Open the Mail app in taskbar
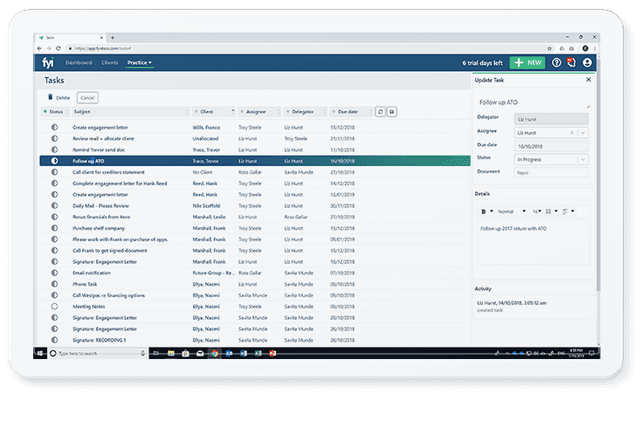The width and height of the screenshot is (640, 430). click(x=200, y=353)
